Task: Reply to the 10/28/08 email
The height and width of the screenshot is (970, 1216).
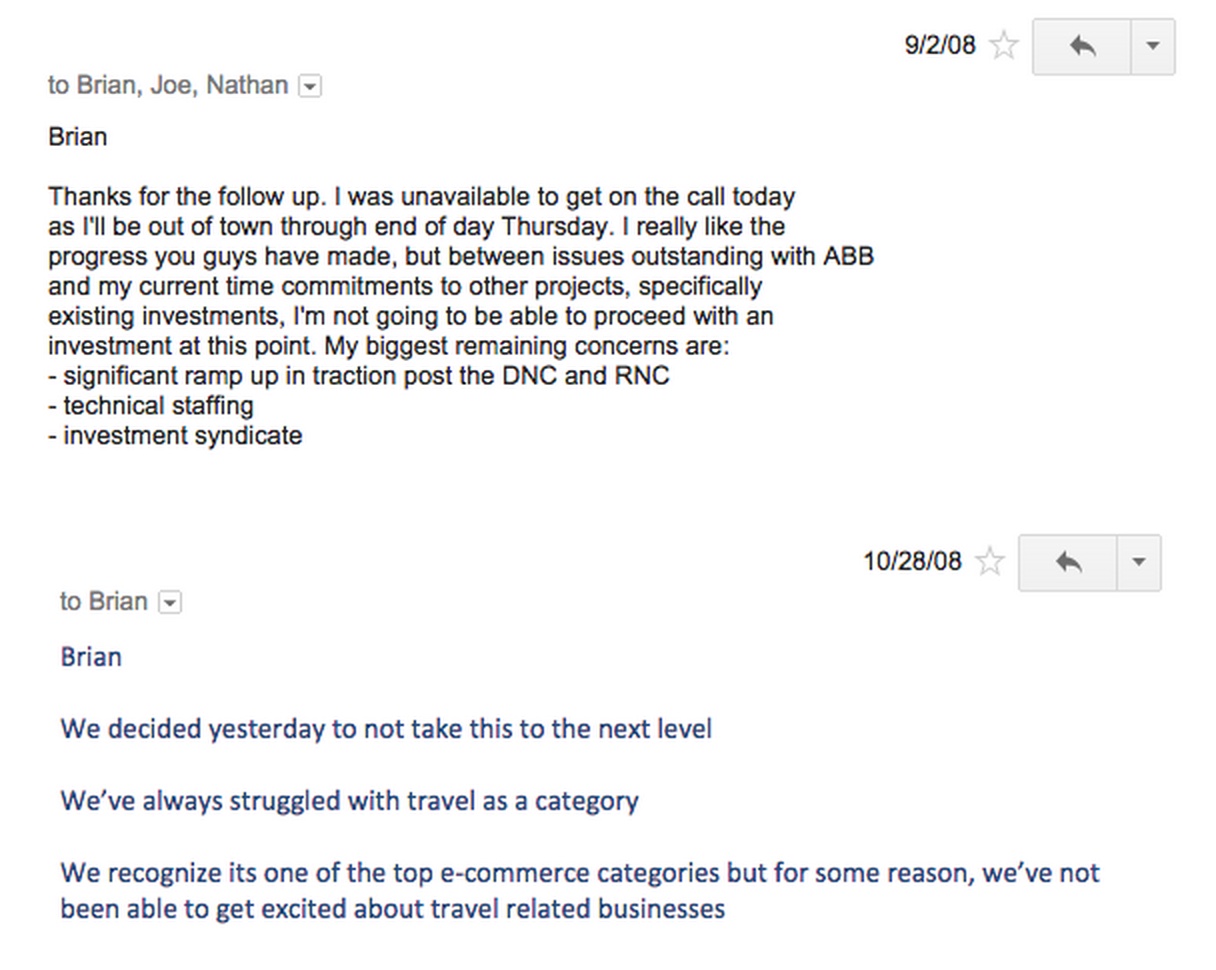Action: point(1068,562)
